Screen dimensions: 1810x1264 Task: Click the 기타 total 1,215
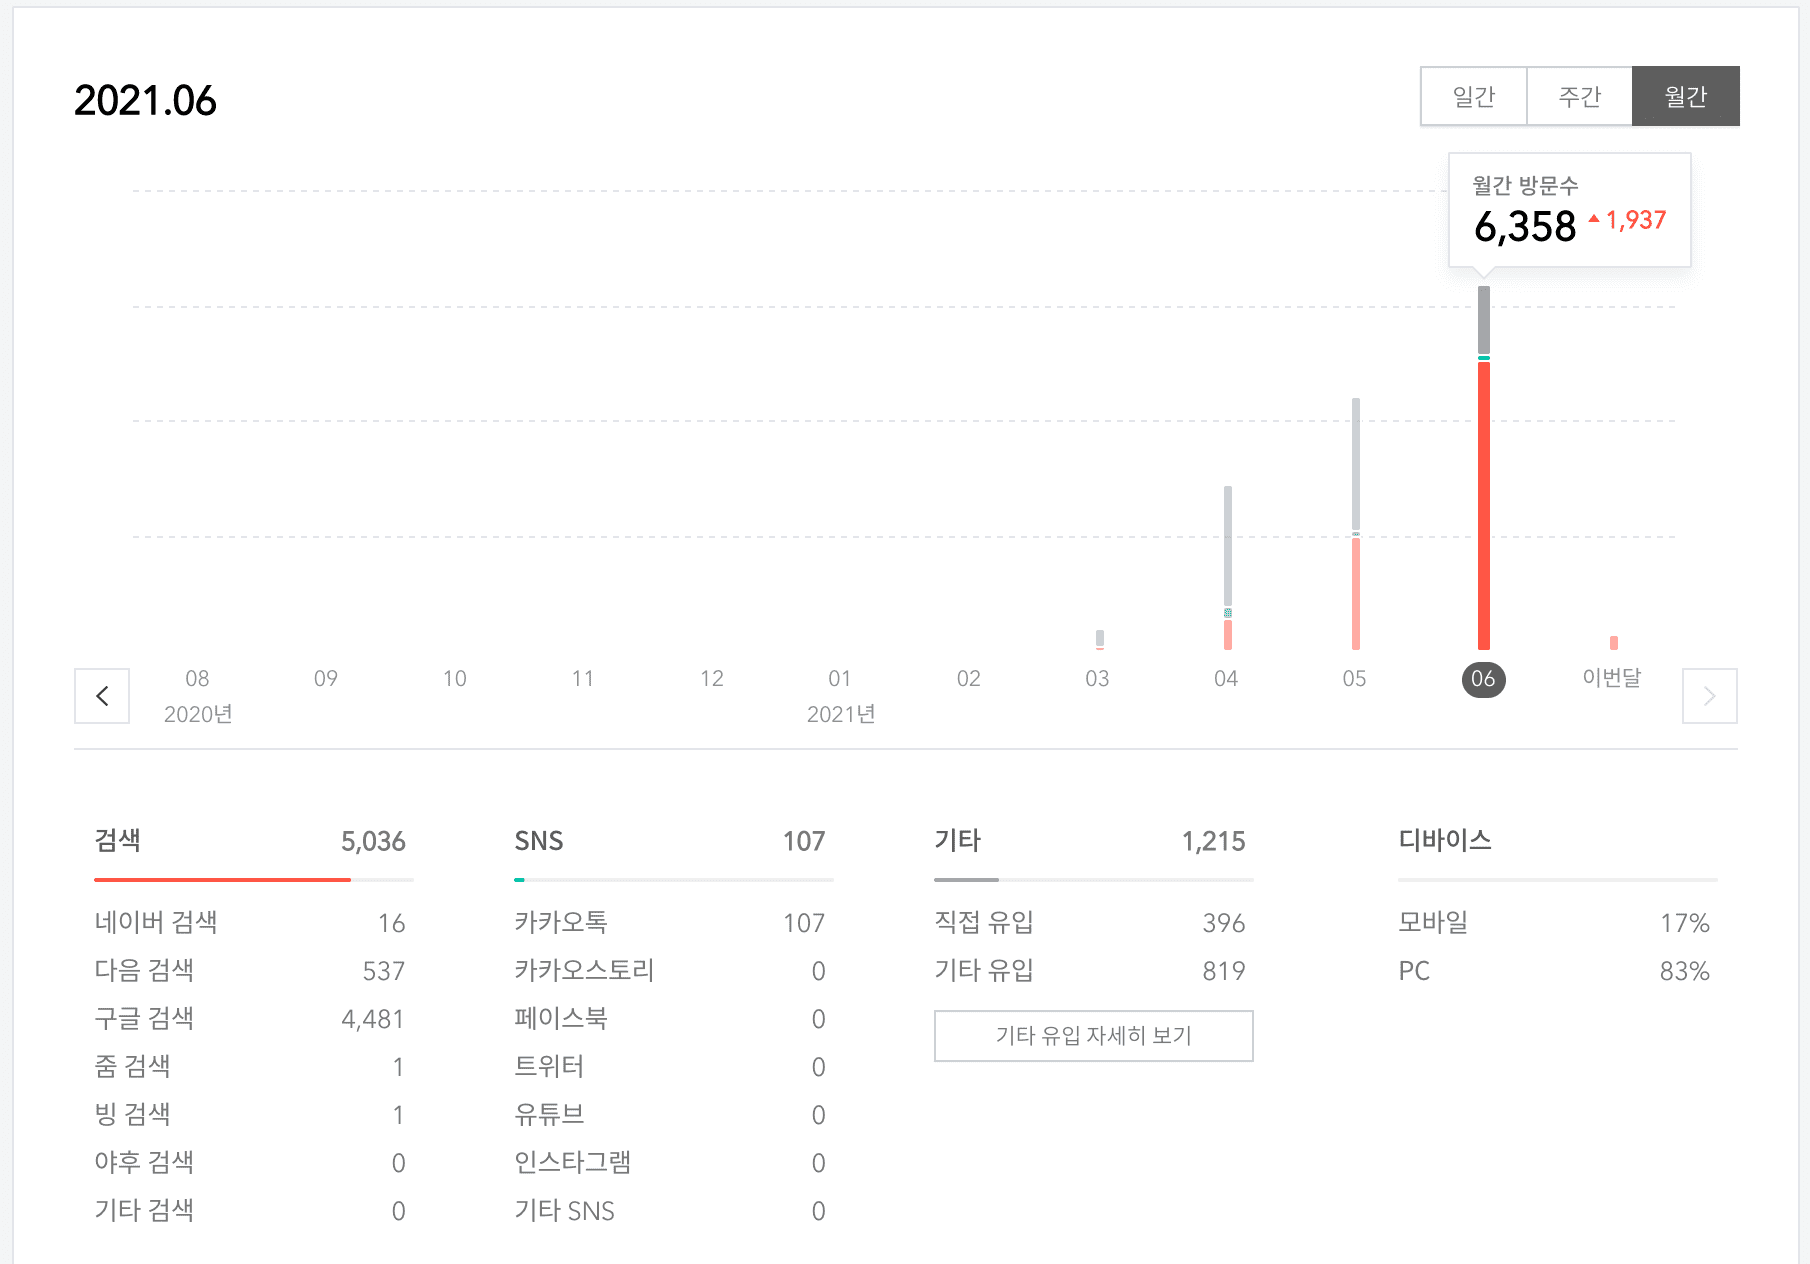pos(1214,841)
